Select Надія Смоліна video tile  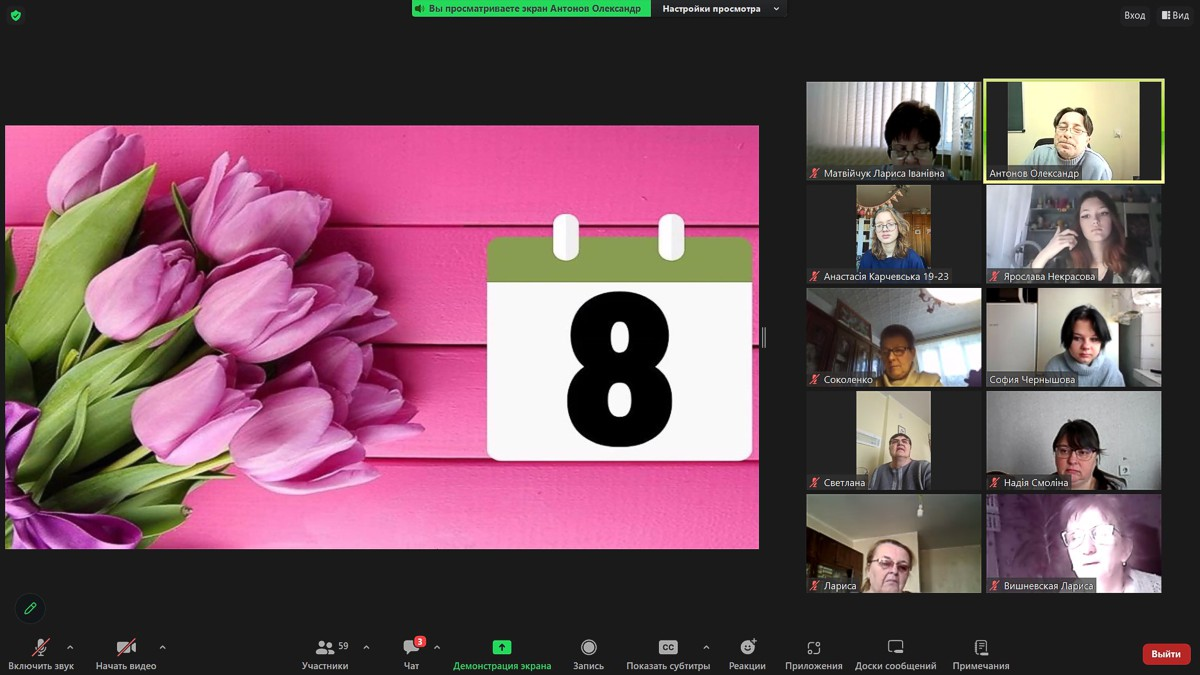(x=1074, y=440)
